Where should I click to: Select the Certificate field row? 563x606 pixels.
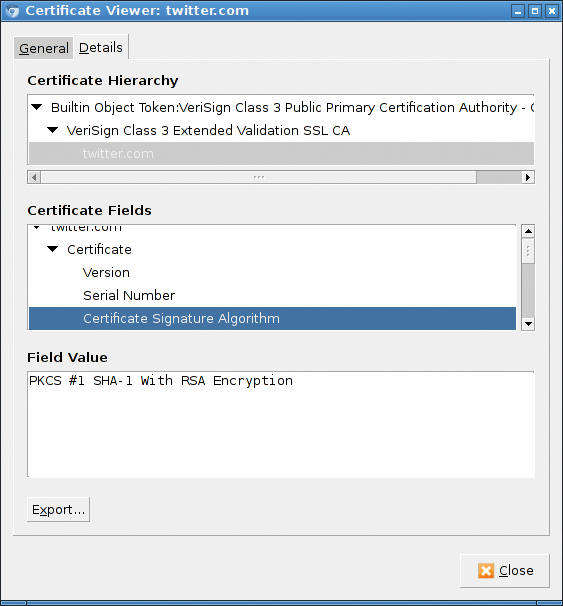[272, 250]
